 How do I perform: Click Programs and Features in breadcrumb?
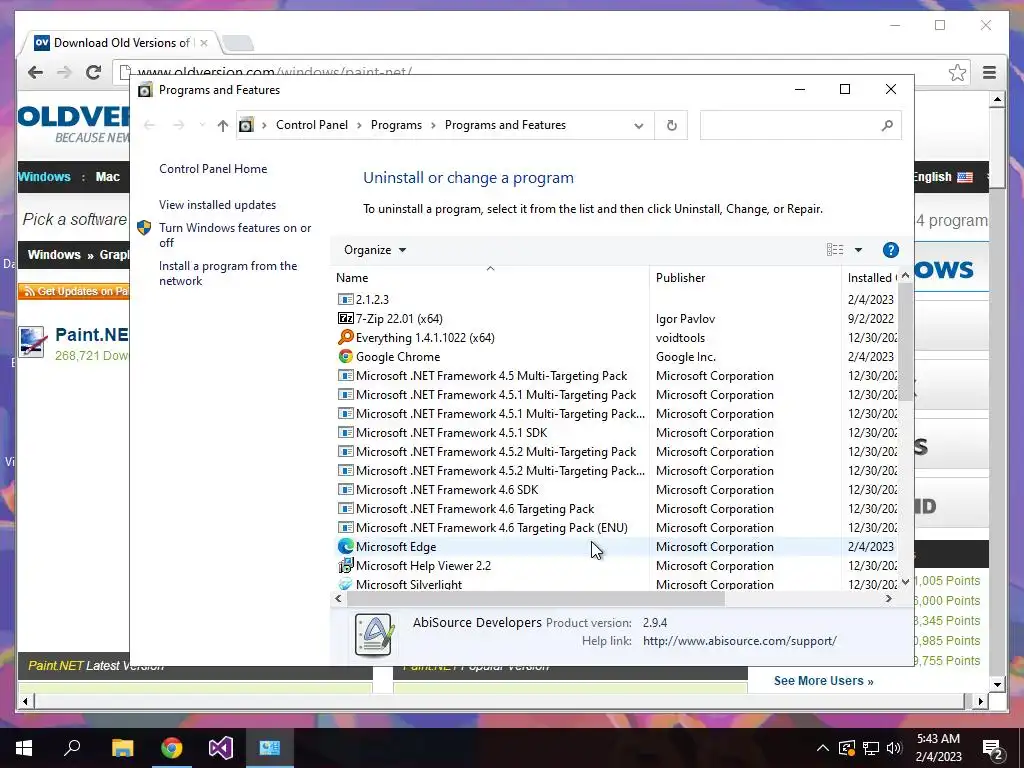pos(505,125)
